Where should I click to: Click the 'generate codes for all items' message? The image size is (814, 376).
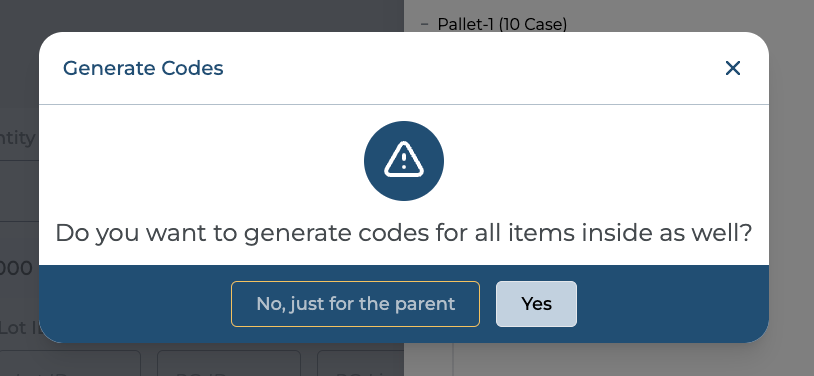click(x=403, y=233)
